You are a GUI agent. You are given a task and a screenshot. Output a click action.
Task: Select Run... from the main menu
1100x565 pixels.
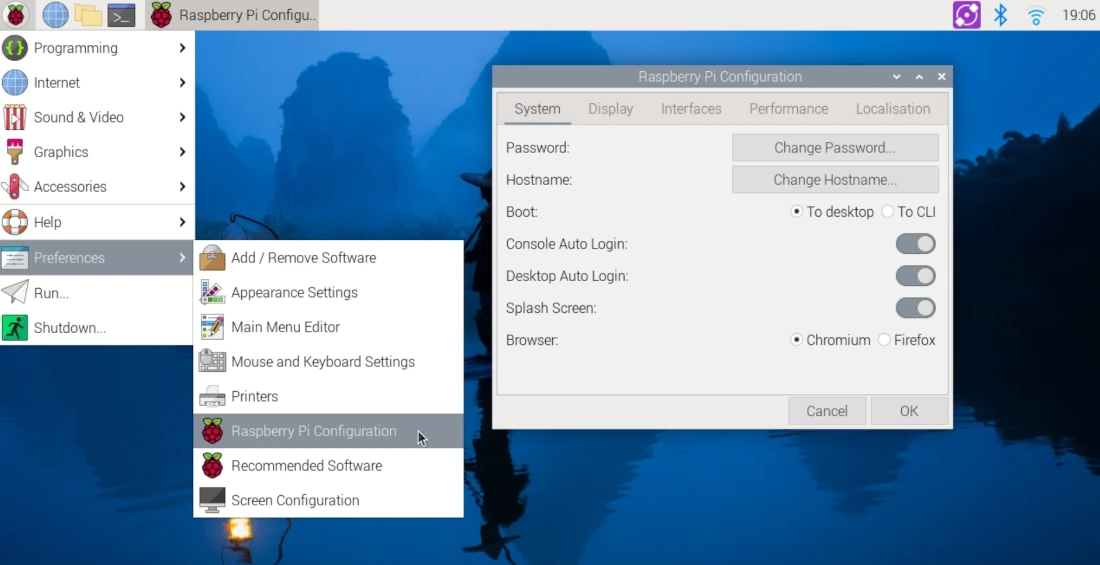tap(97, 293)
